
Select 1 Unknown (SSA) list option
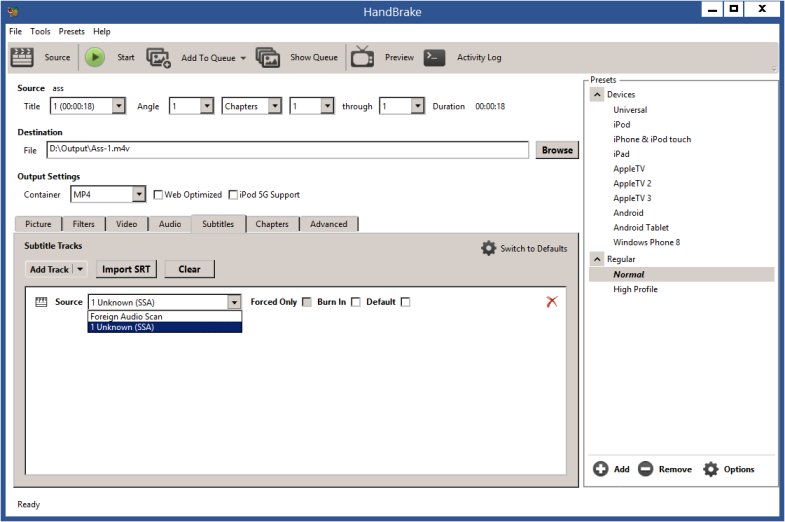coord(165,327)
